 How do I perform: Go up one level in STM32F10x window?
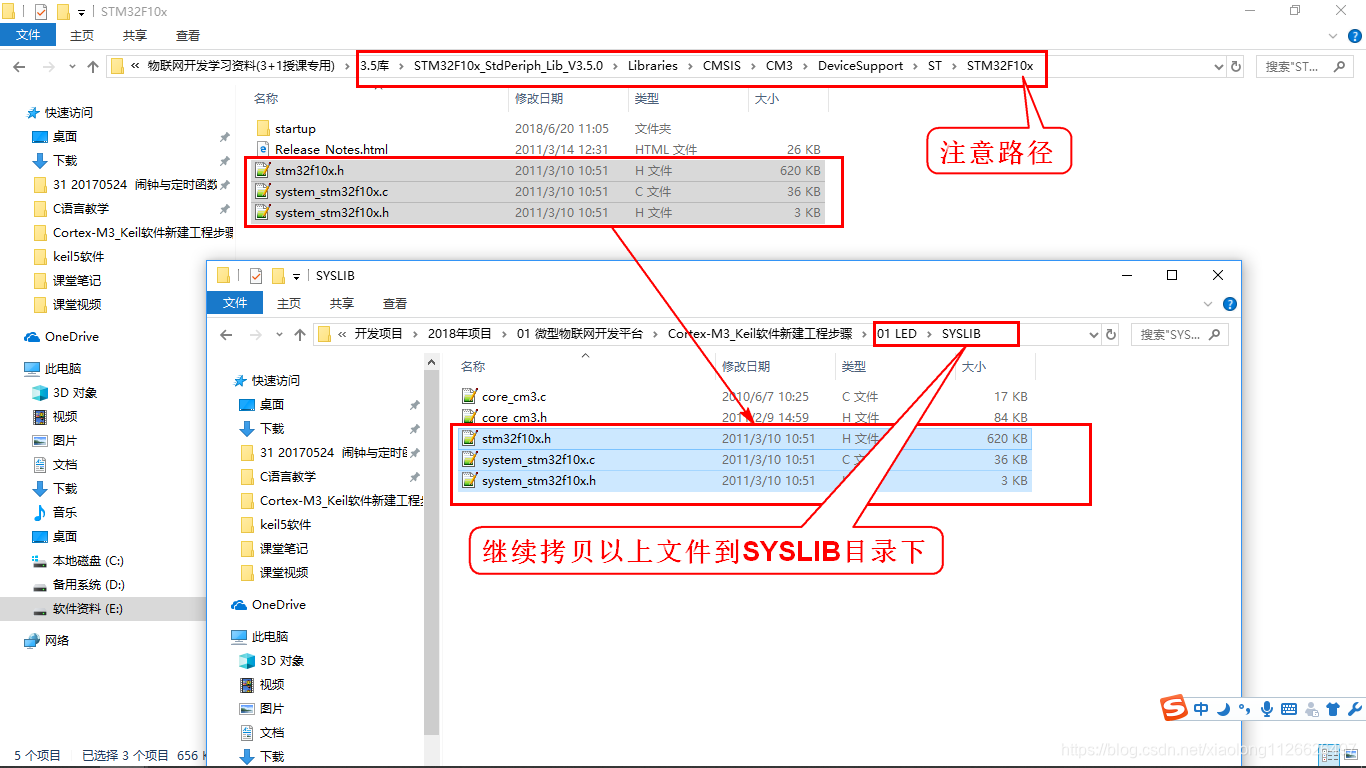[93, 66]
